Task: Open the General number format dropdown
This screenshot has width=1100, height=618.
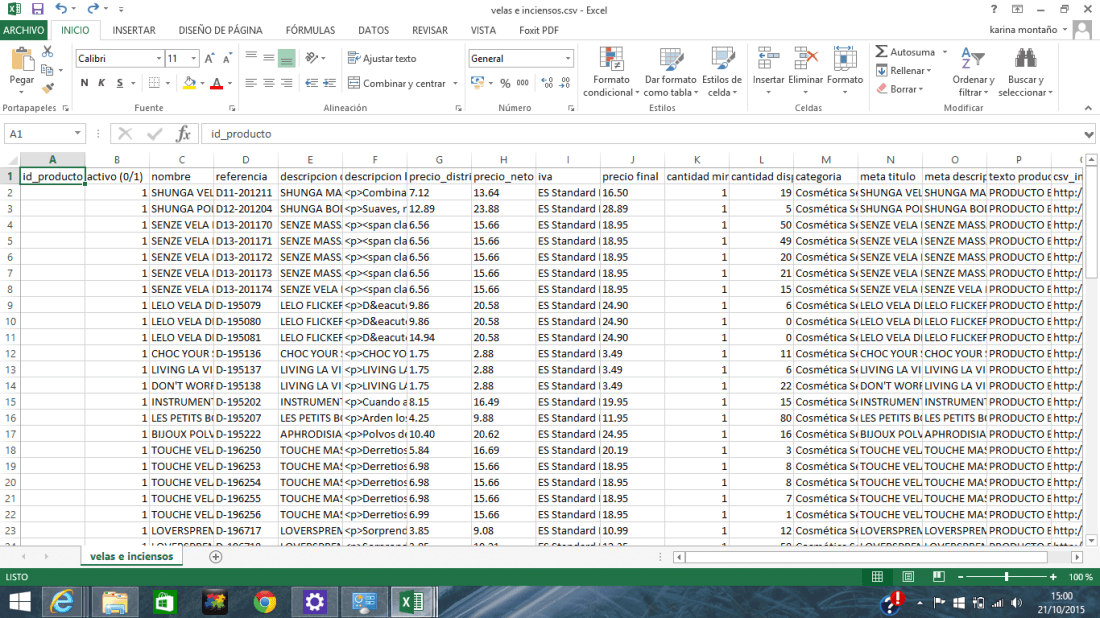Action: coord(568,59)
